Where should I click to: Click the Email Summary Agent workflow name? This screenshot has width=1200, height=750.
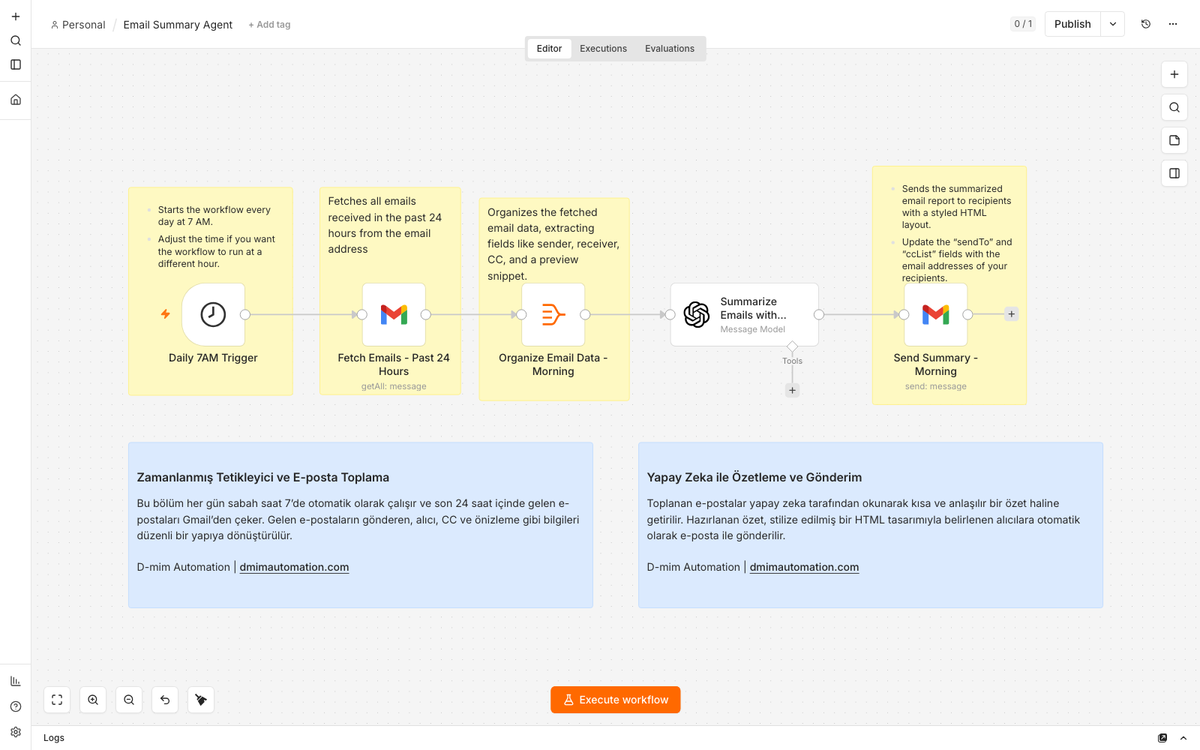178,25
